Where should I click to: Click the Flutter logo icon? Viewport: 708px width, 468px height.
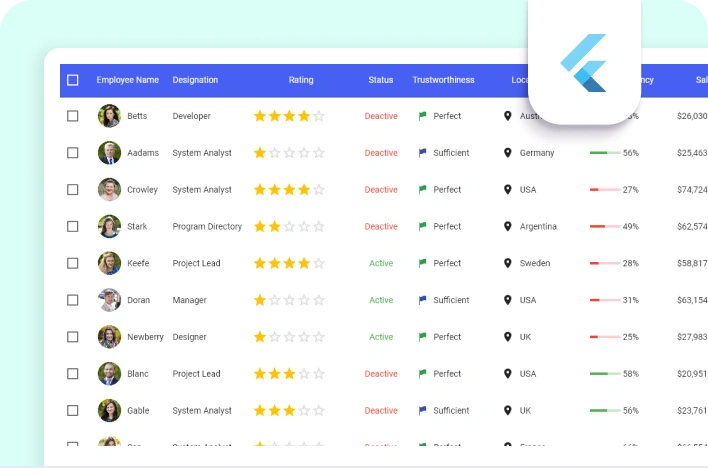tap(584, 64)
